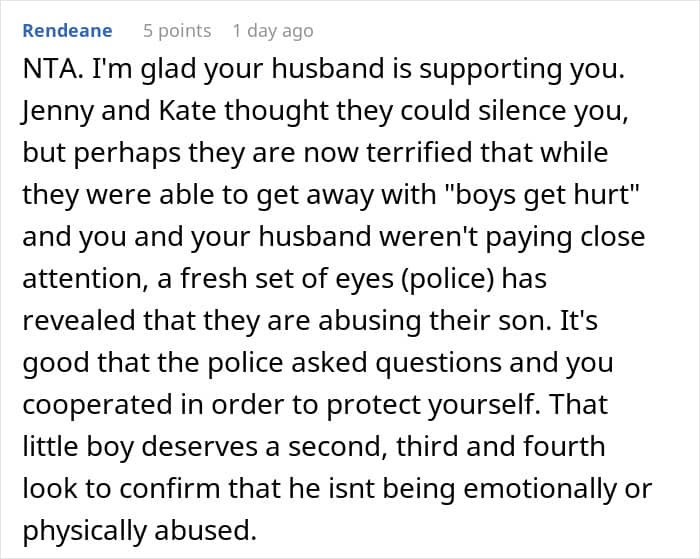
Task: Click the word "cooperated" in the comment
Action: pos(97,405)
